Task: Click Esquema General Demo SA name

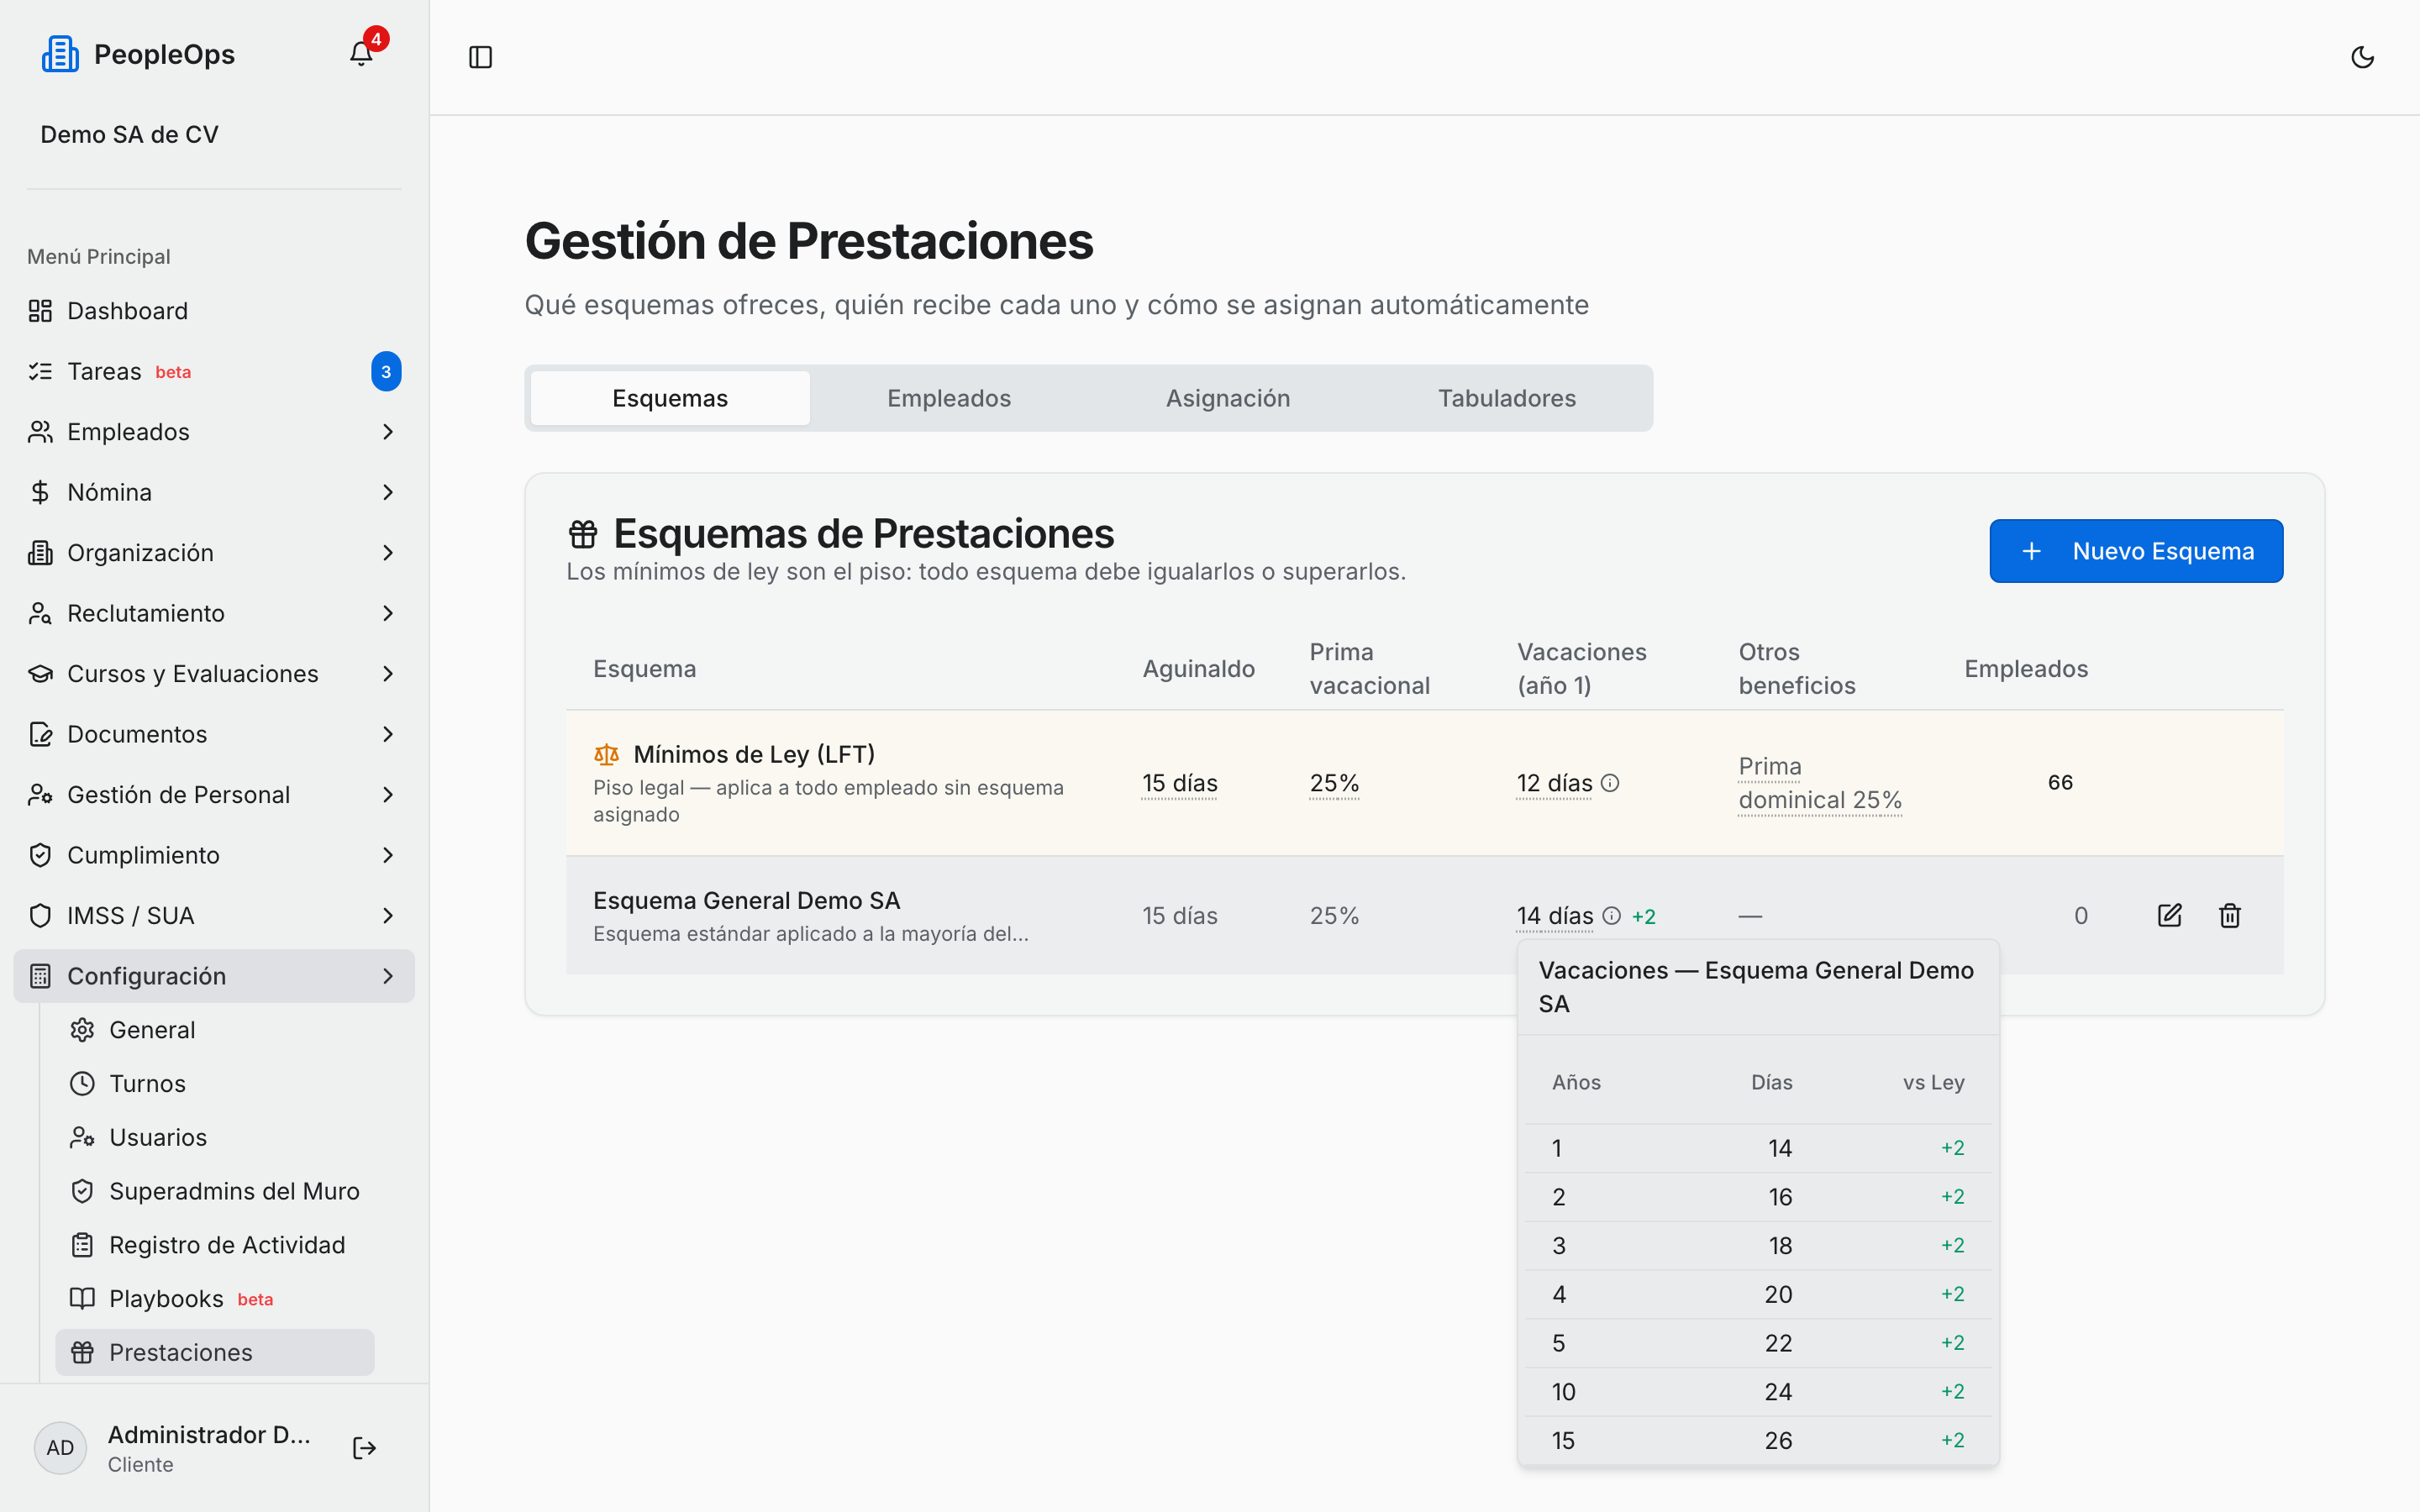Action: (747, 901)
